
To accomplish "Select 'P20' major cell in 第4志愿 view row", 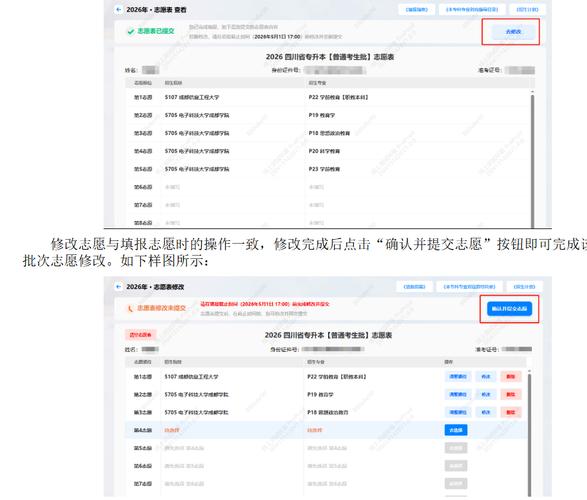I will pos(324,151).
